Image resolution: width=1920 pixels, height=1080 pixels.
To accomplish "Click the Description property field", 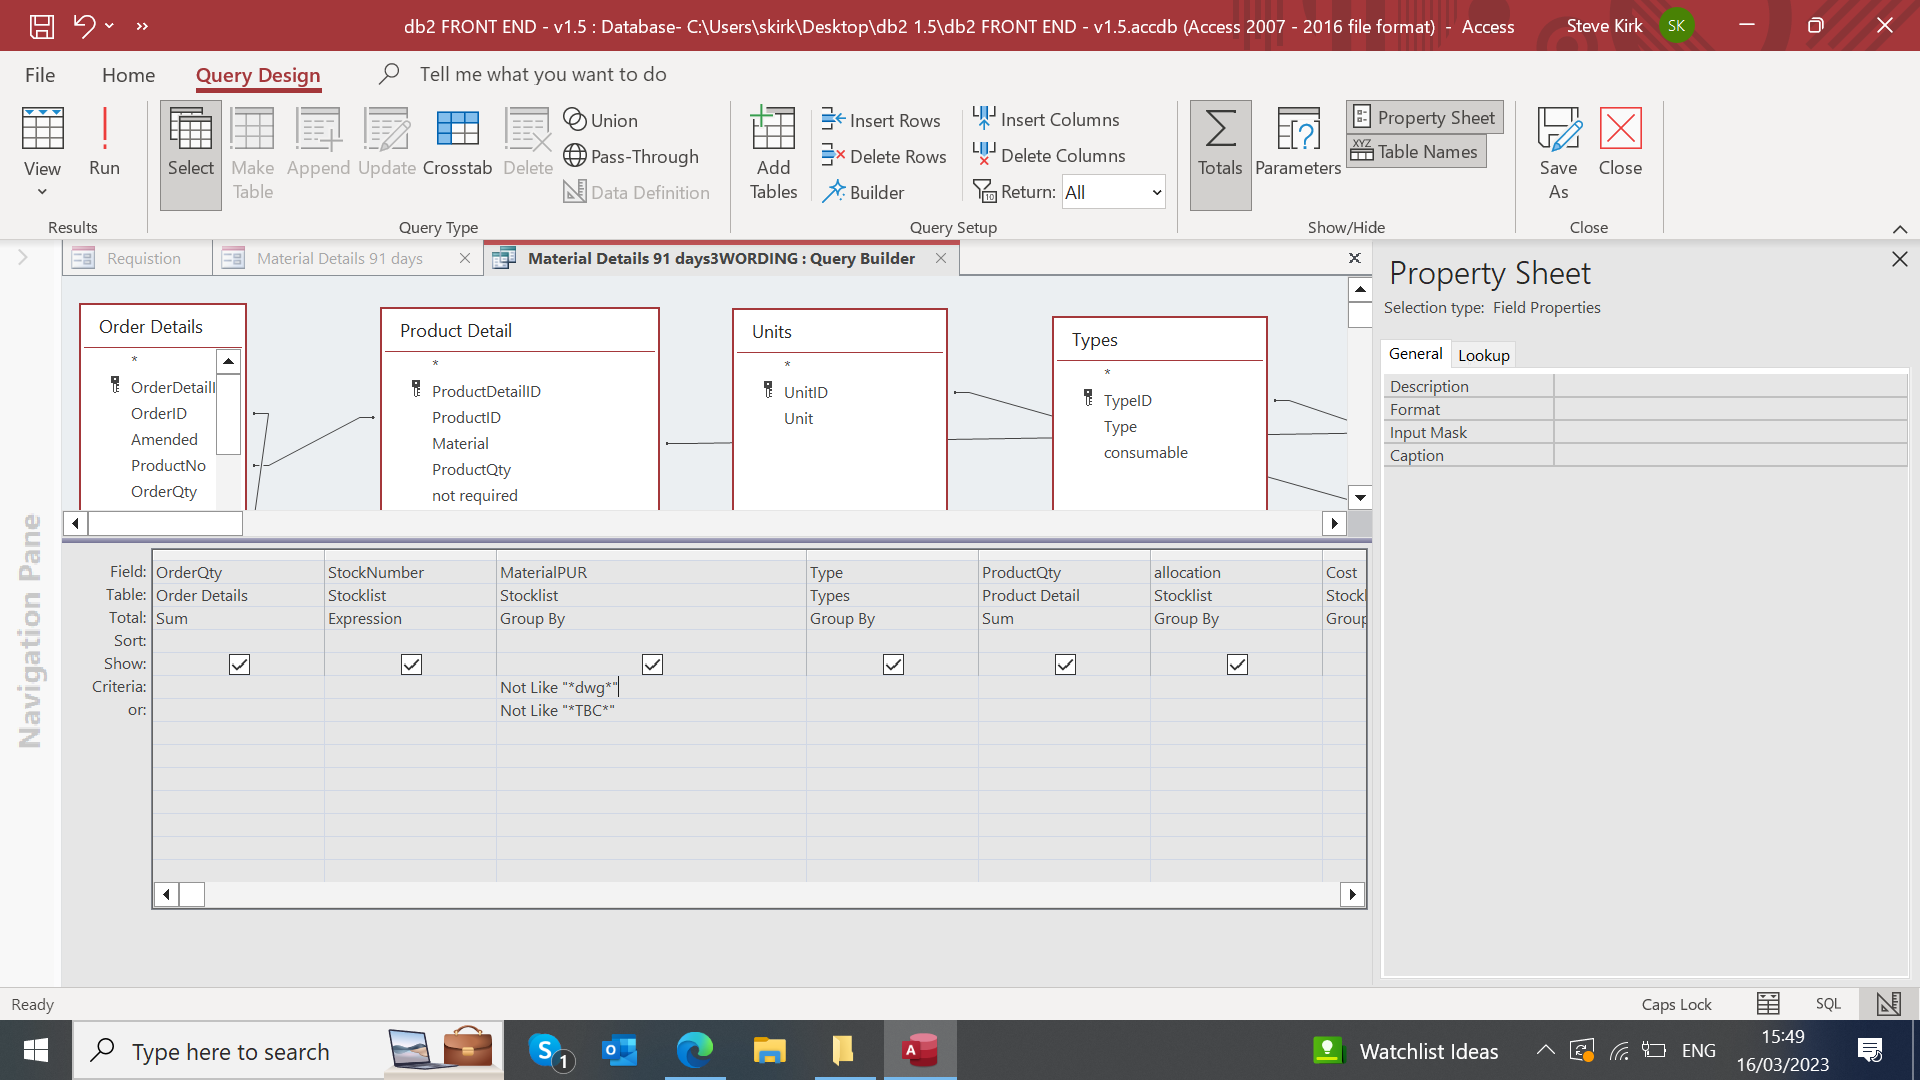I will coord(1730,386).
